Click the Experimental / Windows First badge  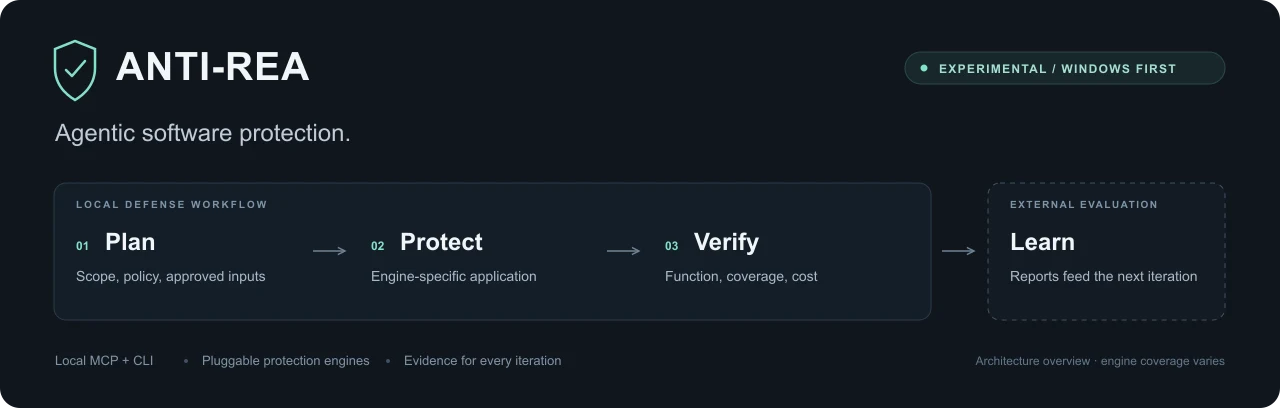pyautogui.click(x=1065, y=68)
